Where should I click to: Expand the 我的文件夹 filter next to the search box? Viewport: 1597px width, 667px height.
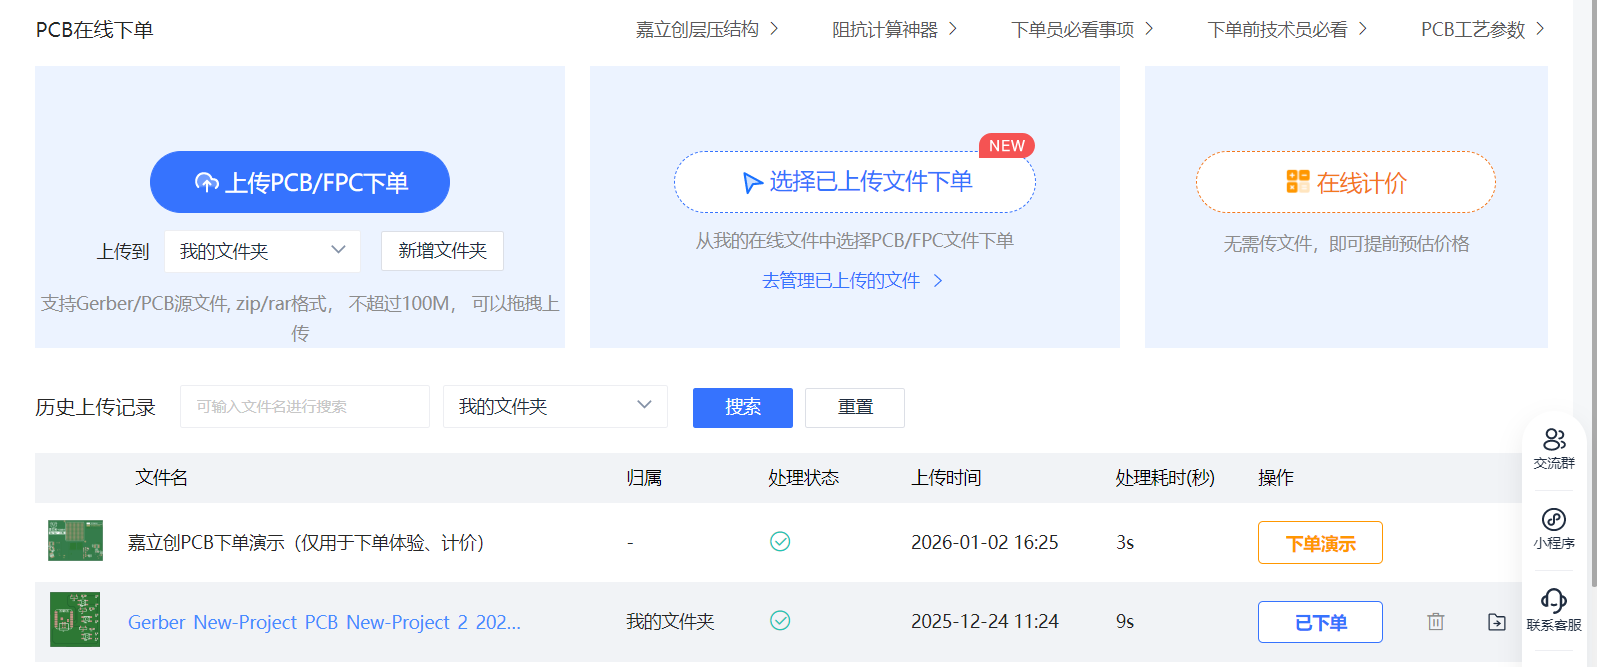pyautogui.click(x=555, y=406)
